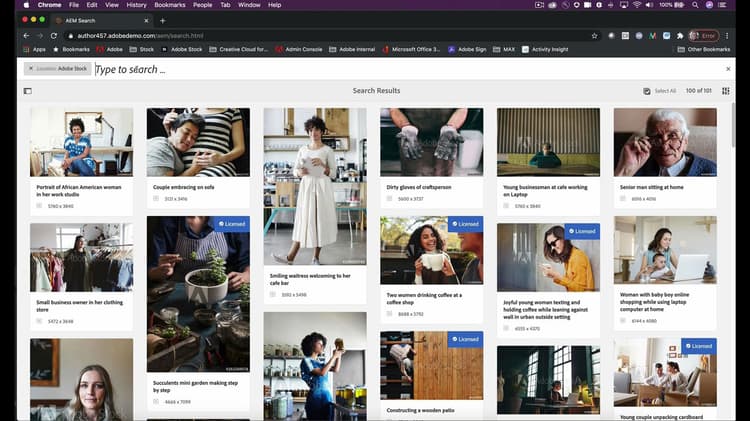The width and height of the screenshot is (750, 421).
Task: Open a new Chrome tab
Action: click(163, 20)
